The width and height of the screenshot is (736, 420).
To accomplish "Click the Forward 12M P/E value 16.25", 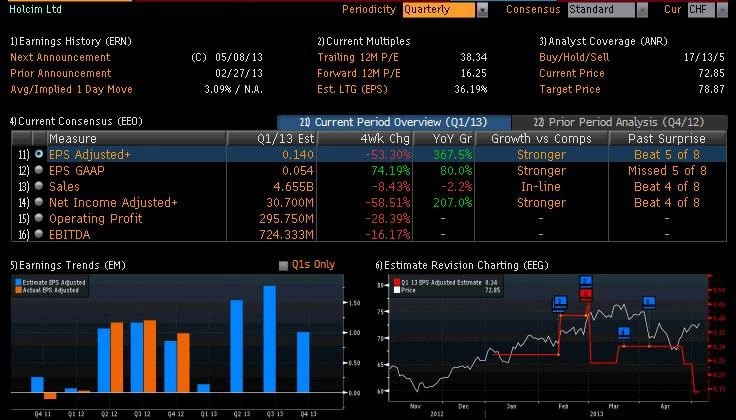I will [x=474, y=73].
